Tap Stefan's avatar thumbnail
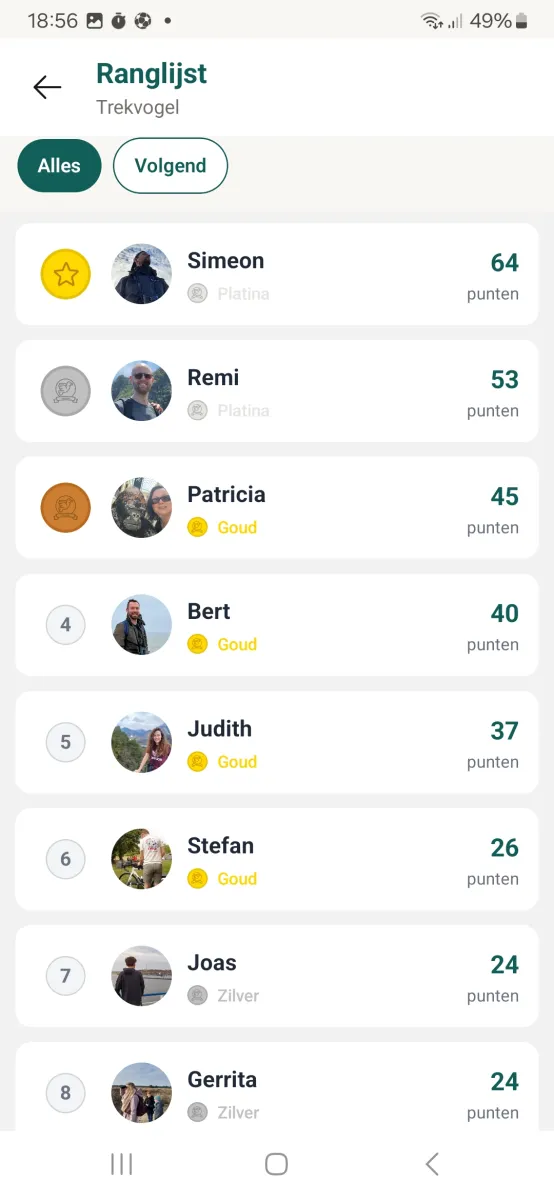 click(141, 859)
